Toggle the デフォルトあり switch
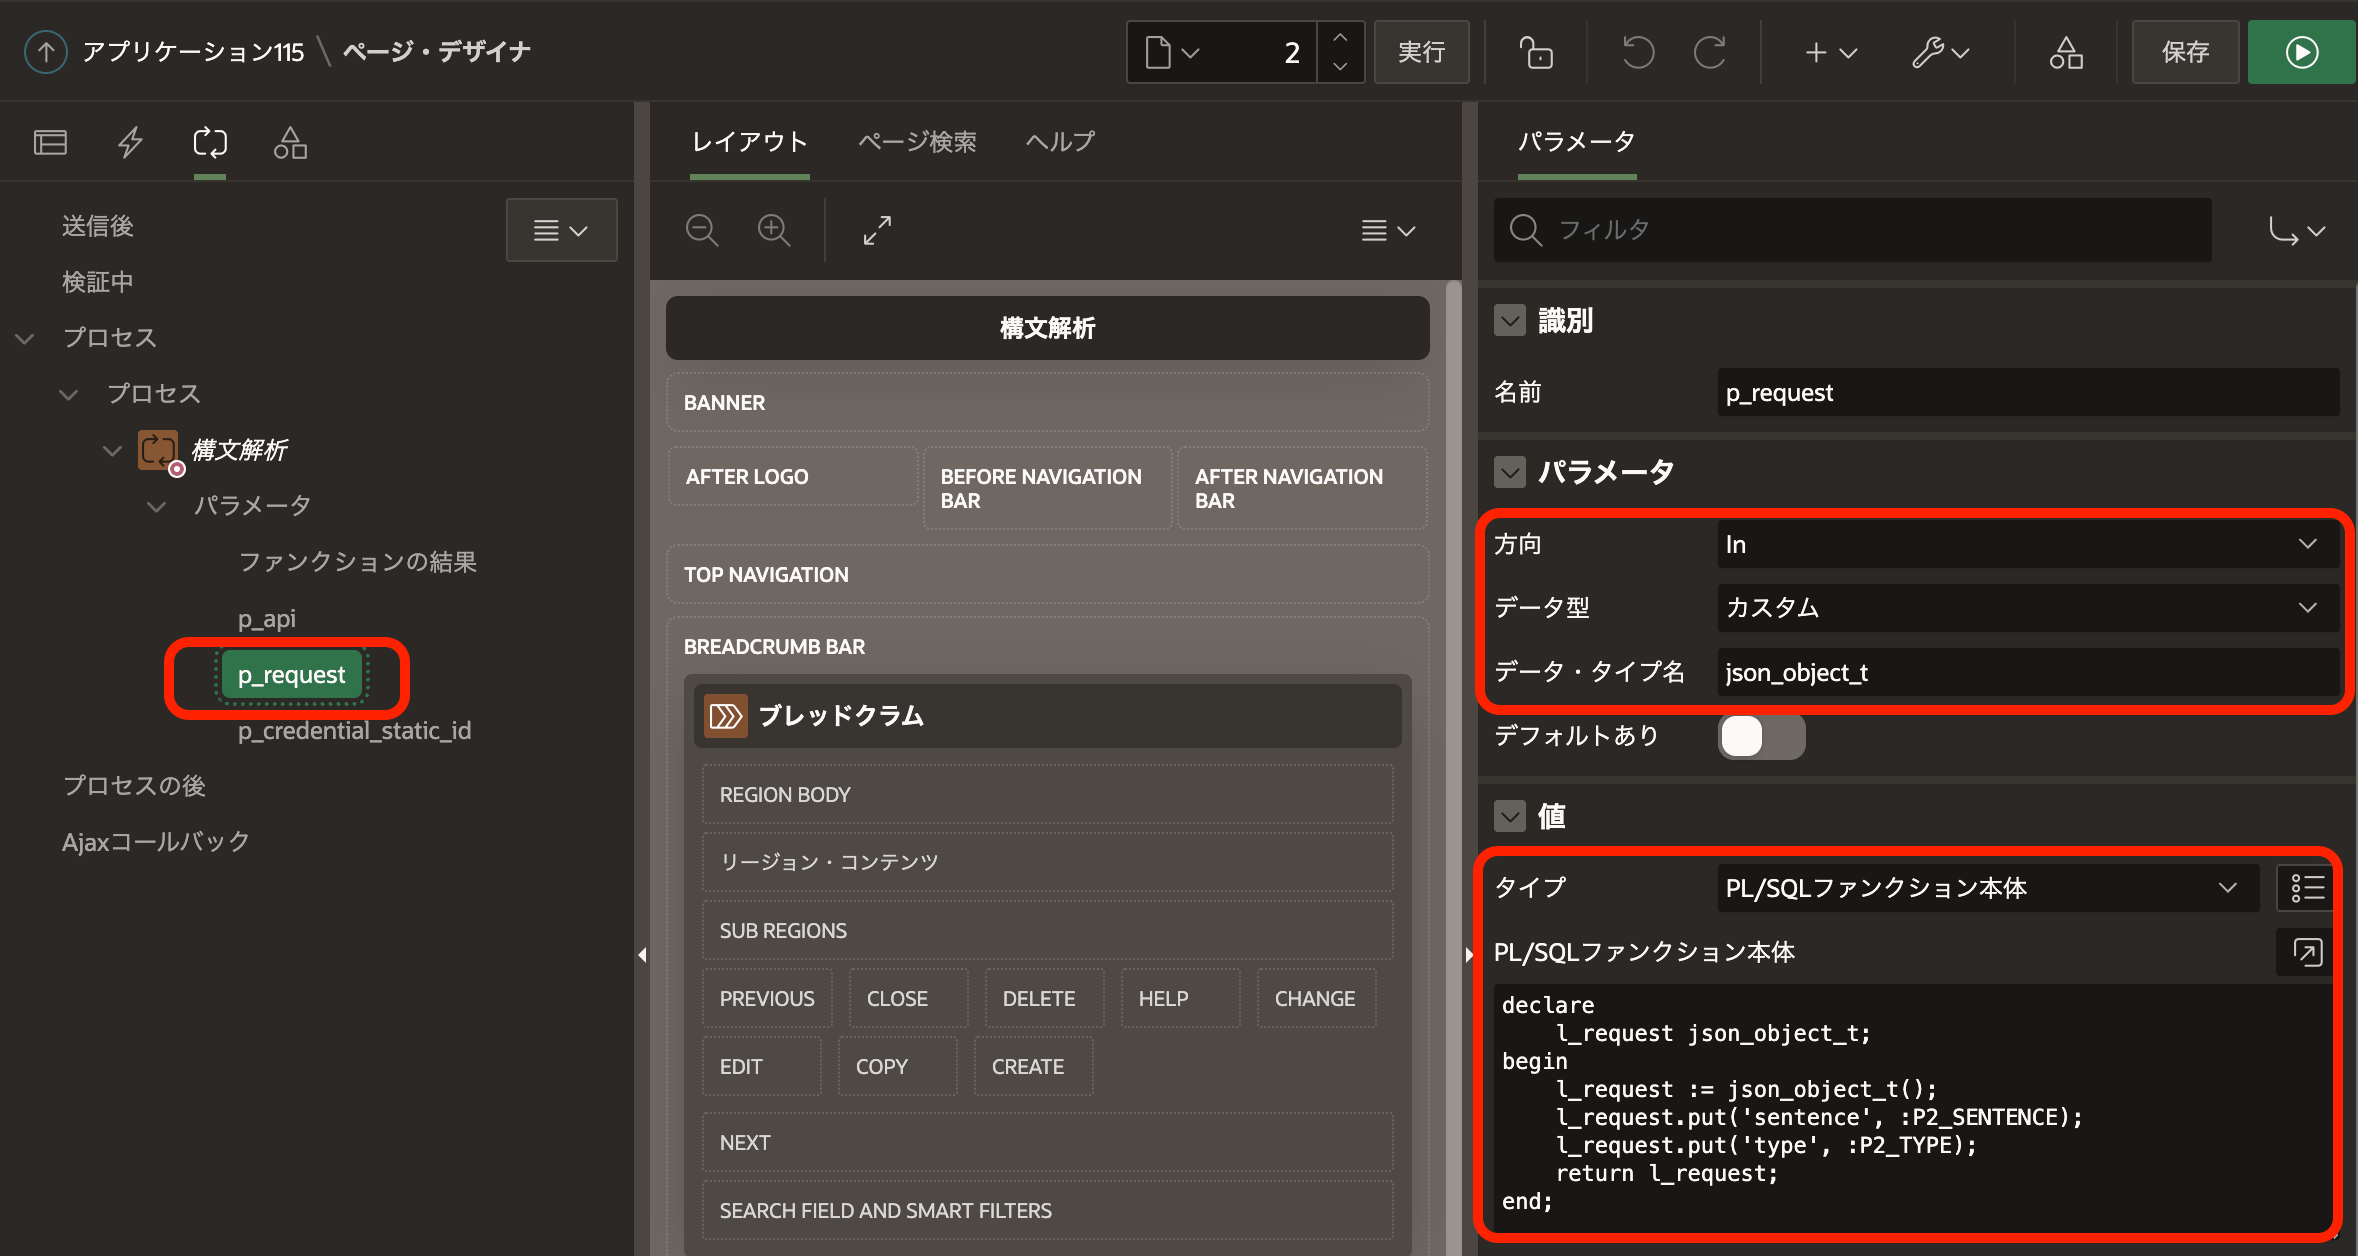The width and height of the screenshot is (2358, 1256). tap(1761, 737)
